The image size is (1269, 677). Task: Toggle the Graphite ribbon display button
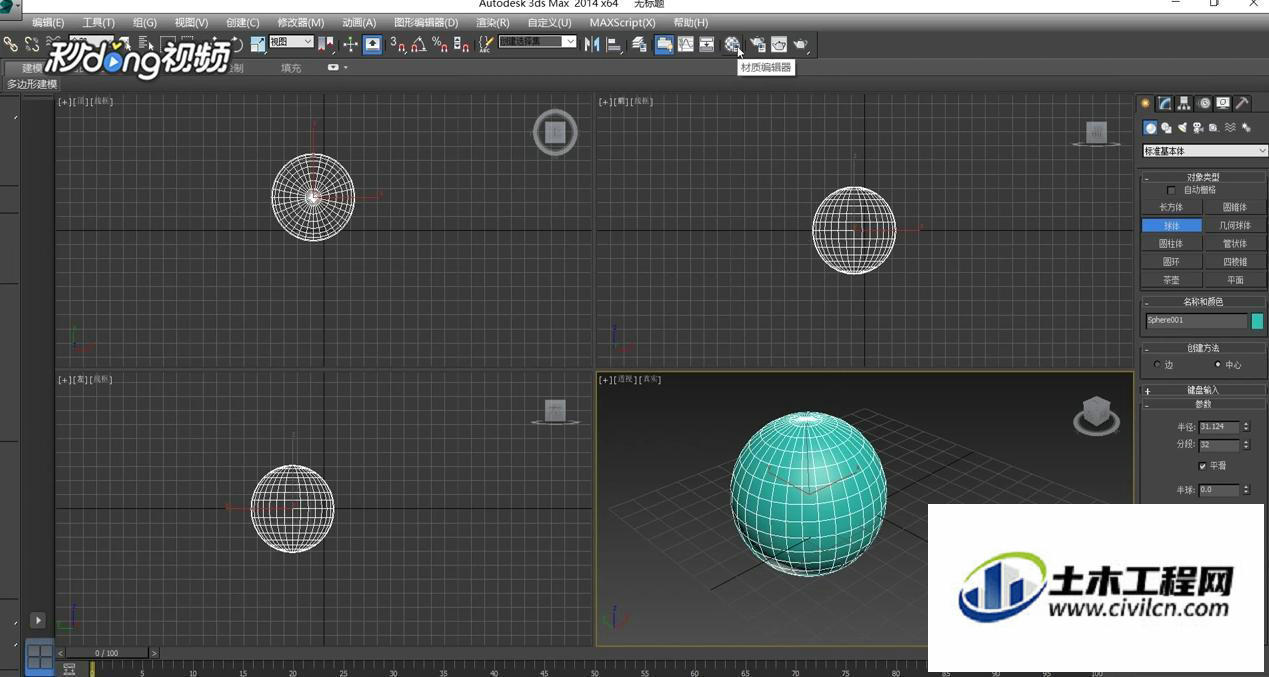click(x=663, y=44)
